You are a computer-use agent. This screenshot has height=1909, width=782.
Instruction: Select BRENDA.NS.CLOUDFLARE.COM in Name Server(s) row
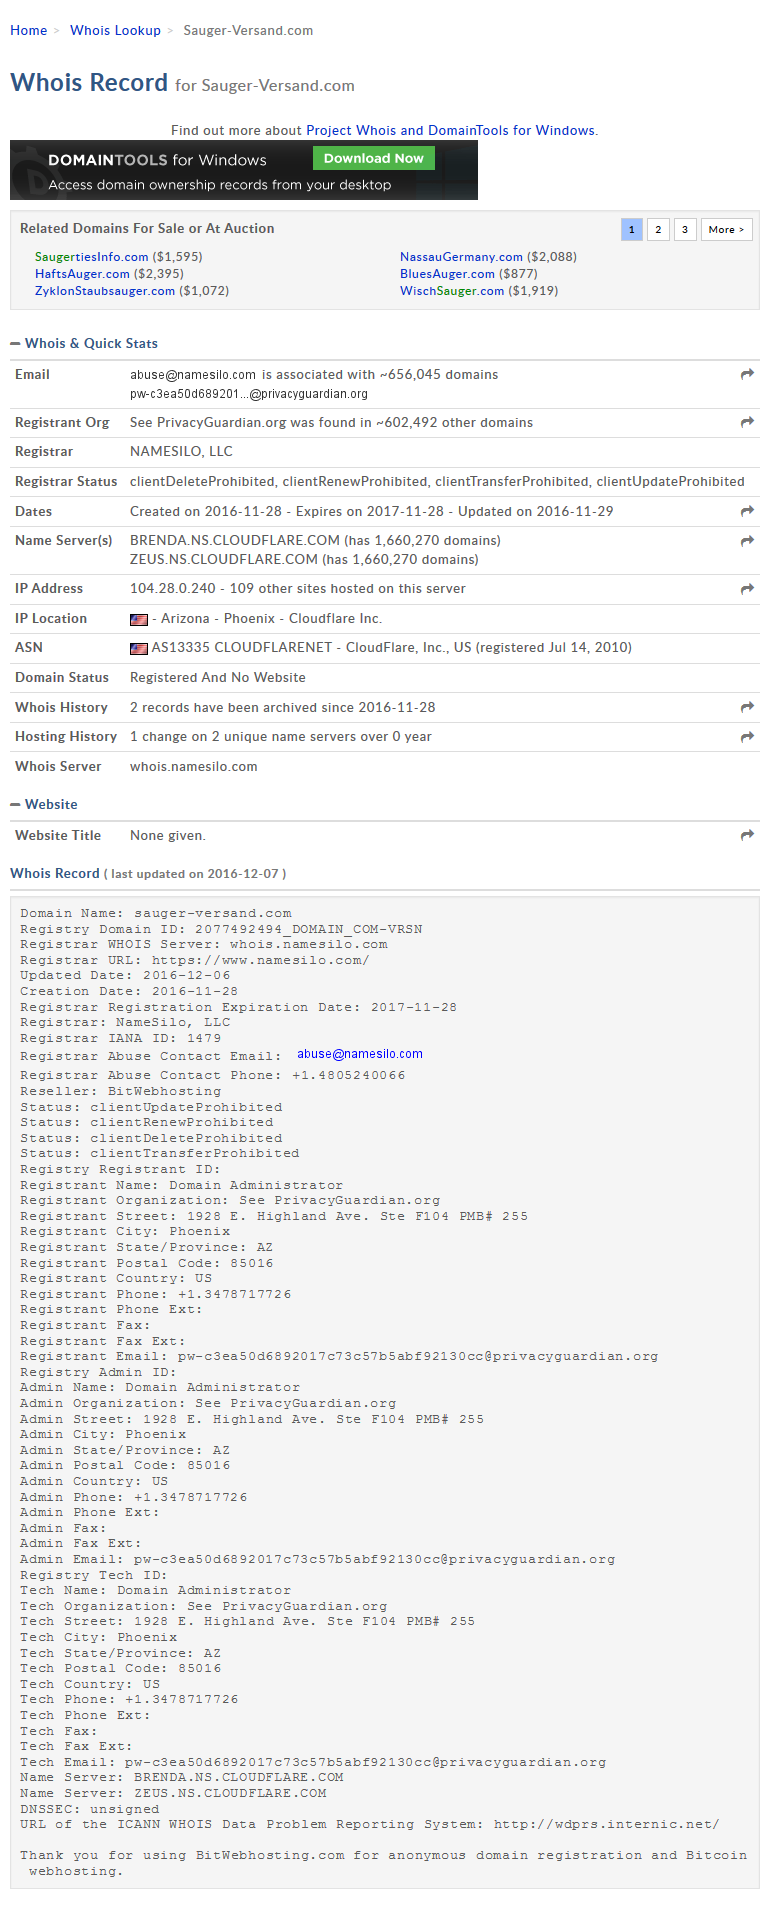235,541
